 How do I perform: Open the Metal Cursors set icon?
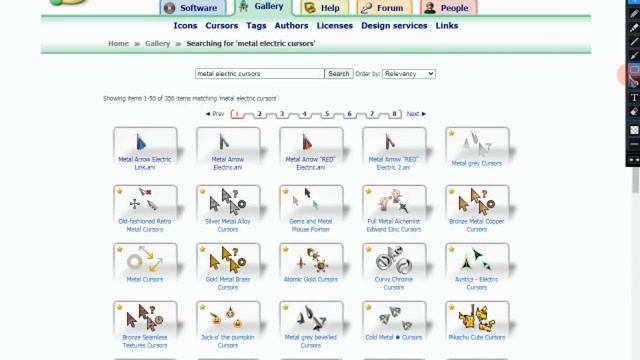coord(145,259)
